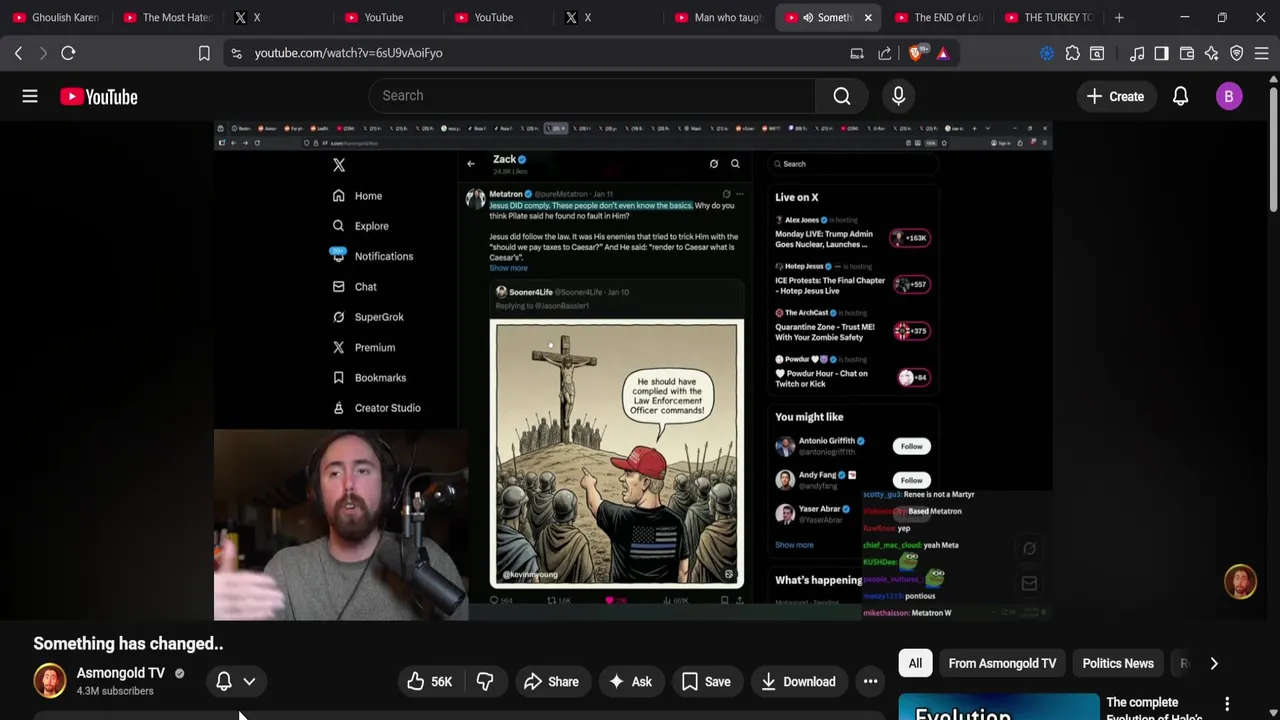Switch to the Man who taught tab
This screenshot has height=720, width=1280.
tap(718, 17)
